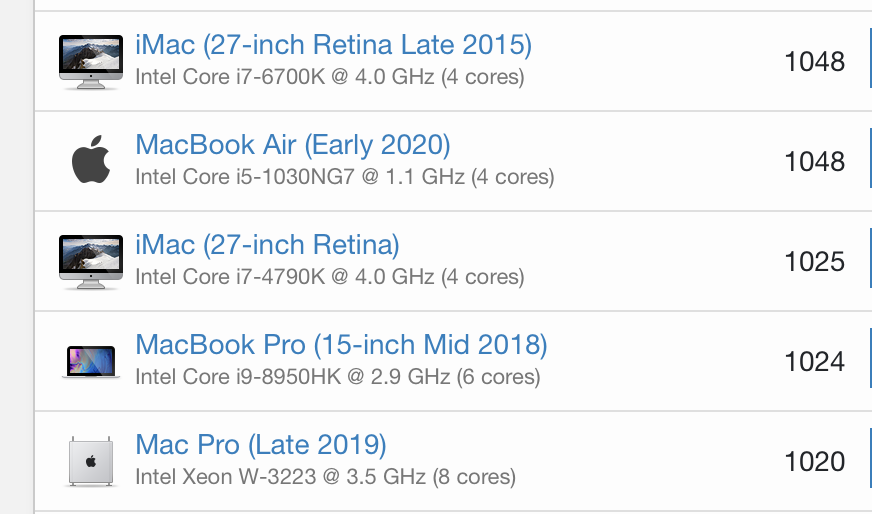Click the Intel Xeon W-3223 description

[326, 477]
